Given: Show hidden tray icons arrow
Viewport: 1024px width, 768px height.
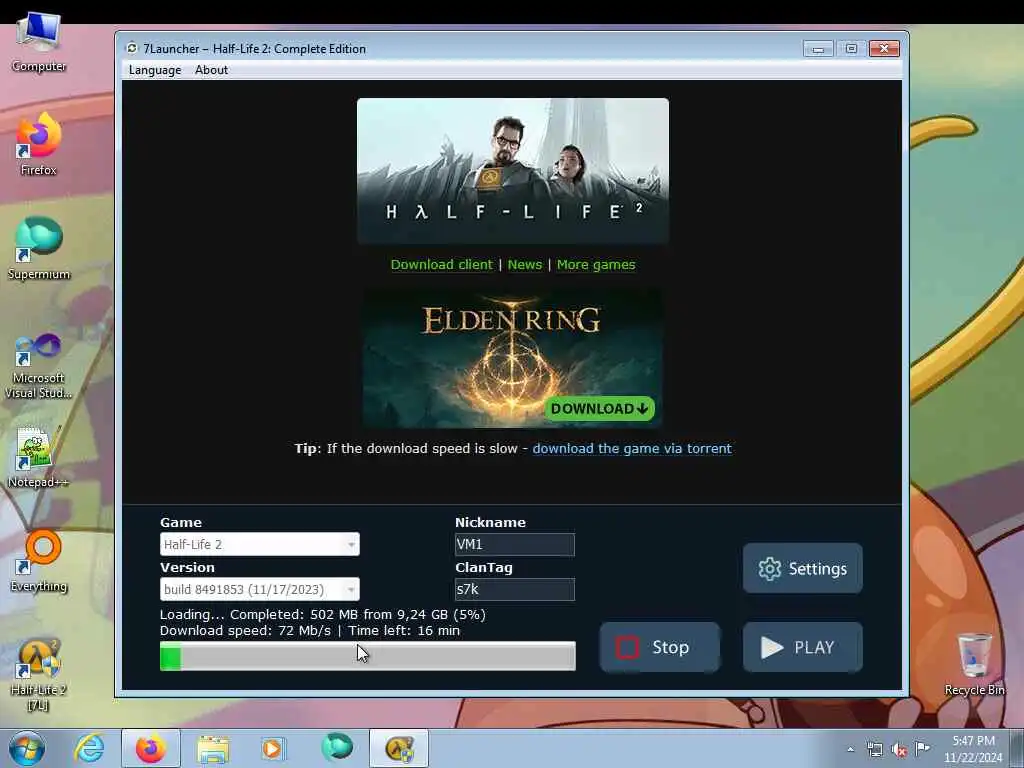Looking at the screenshot, I should click(850, 749).
